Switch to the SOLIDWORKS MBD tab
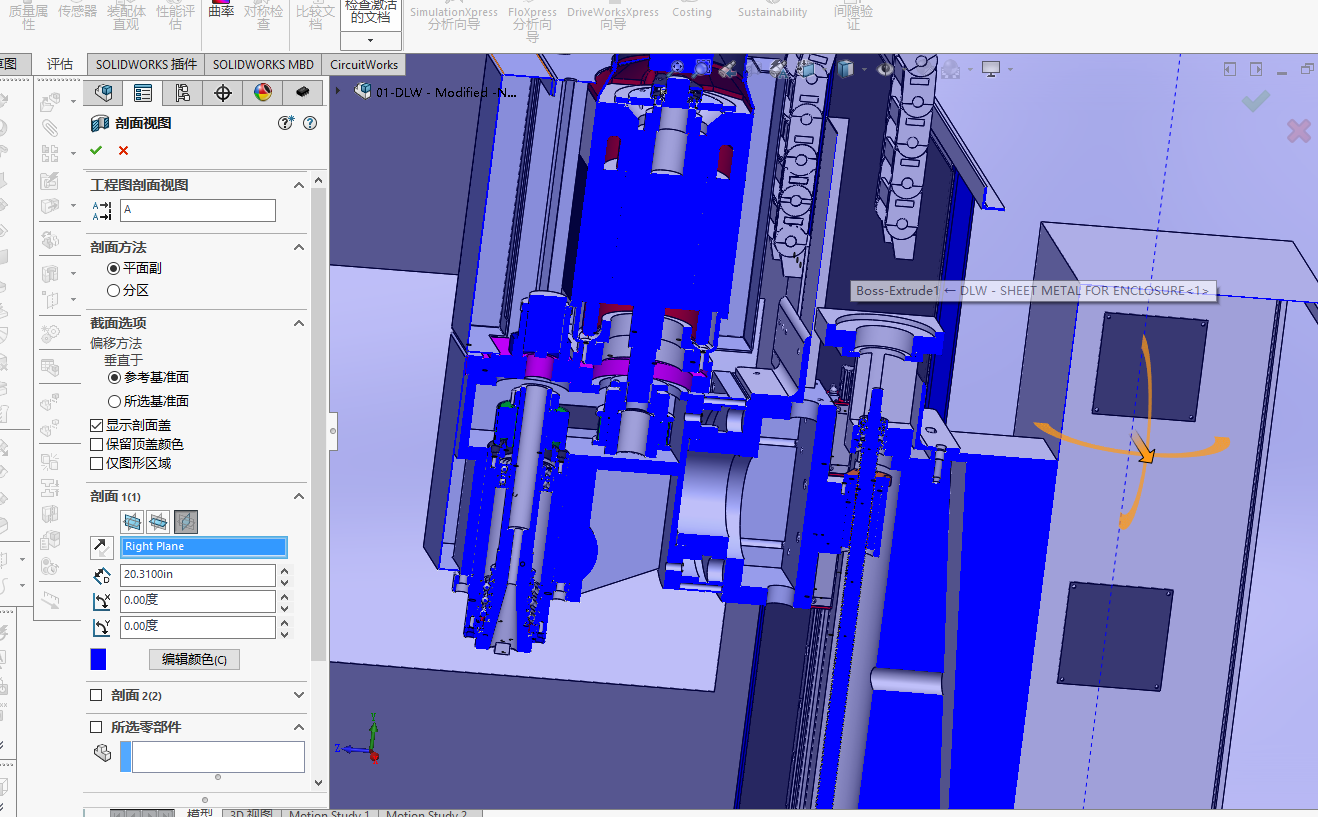Viewport: 1318px width, 817px height. (x=263, y=64)
